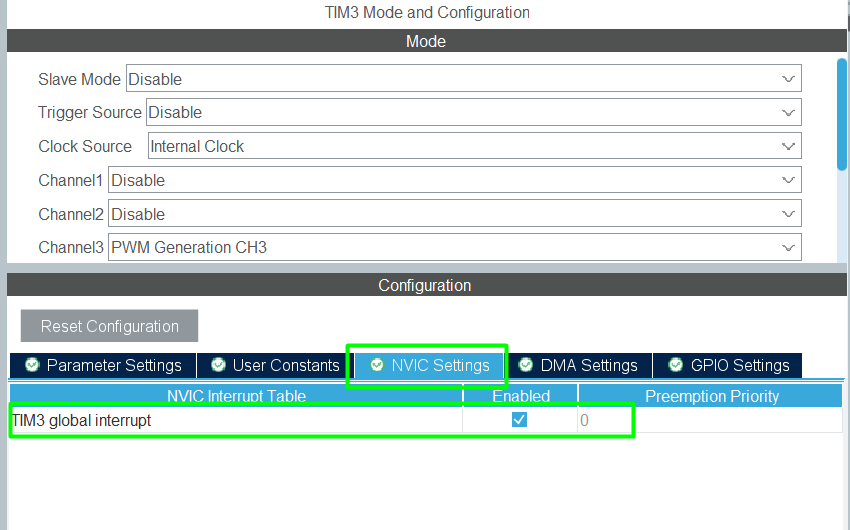Open the Clock Source combo box
This screenshot has height=530, width=850.
(x=474, y=146)
